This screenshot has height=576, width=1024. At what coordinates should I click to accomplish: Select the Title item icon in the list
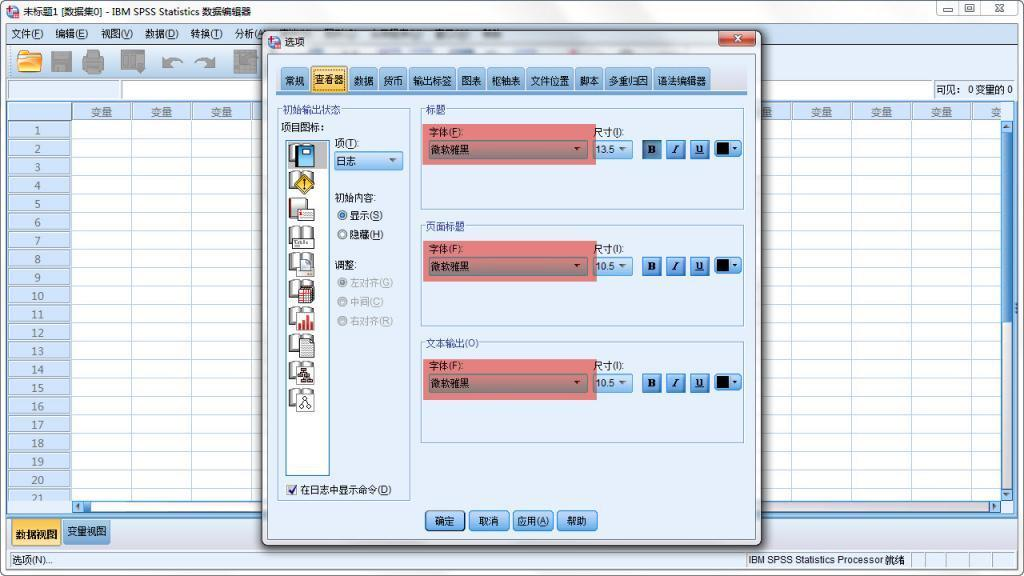pos(302,237)
